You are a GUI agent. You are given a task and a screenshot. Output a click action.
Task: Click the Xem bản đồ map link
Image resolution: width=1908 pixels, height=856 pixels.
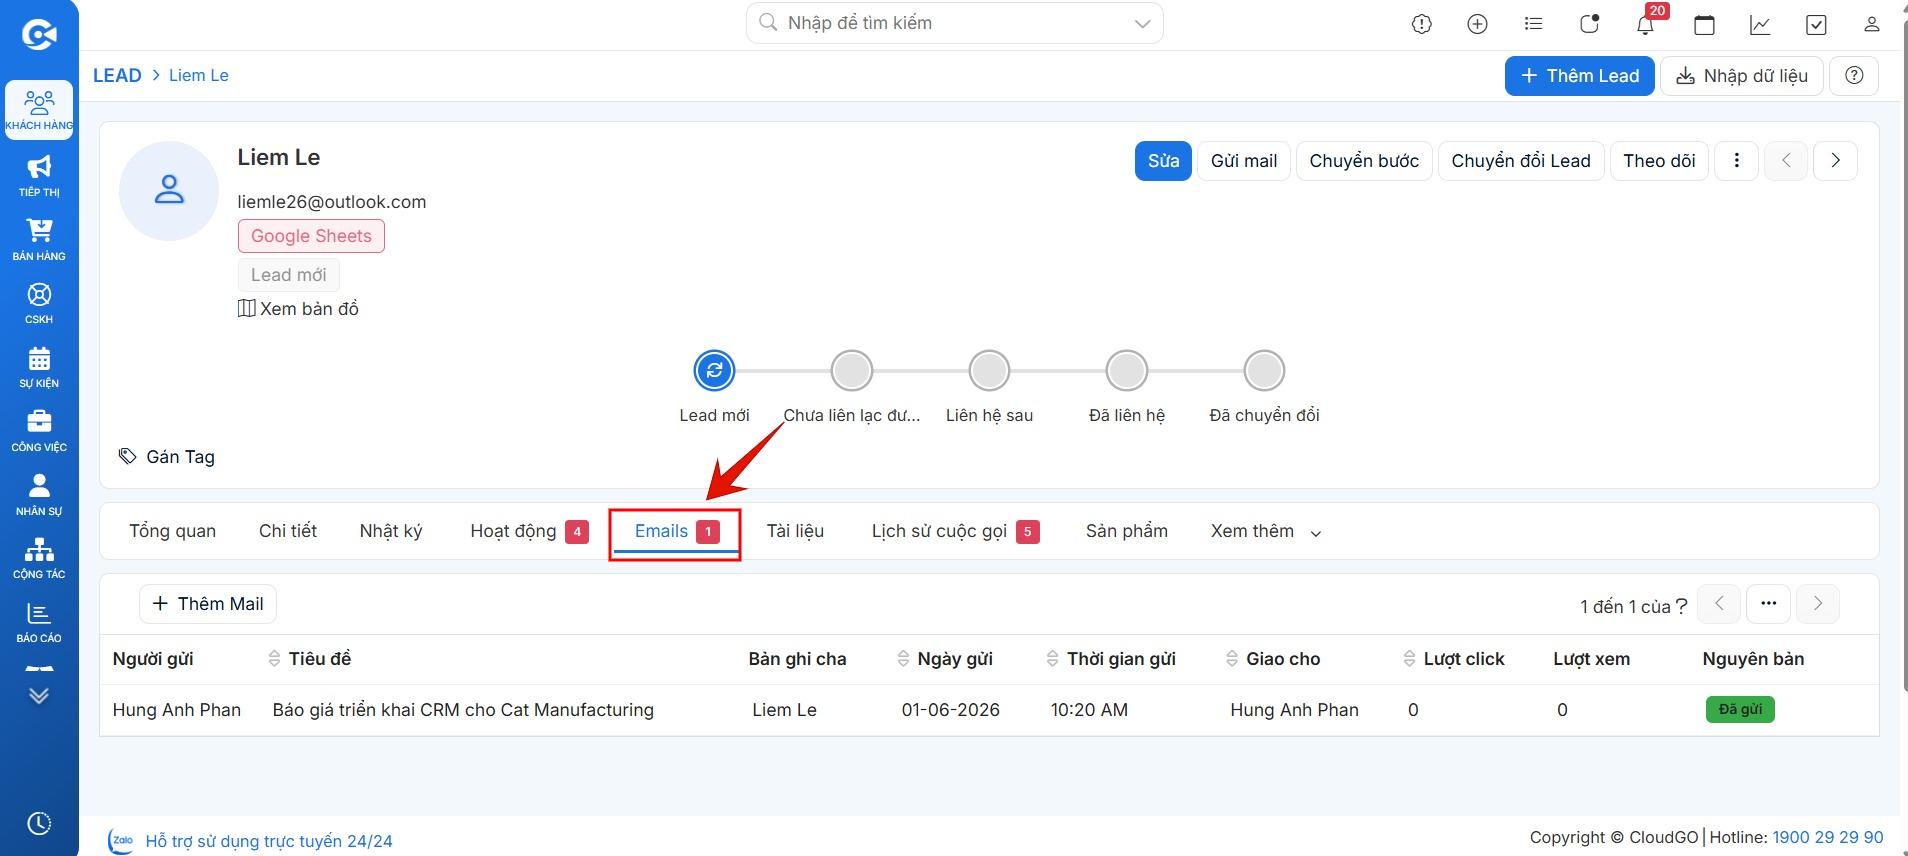point(298,309)
